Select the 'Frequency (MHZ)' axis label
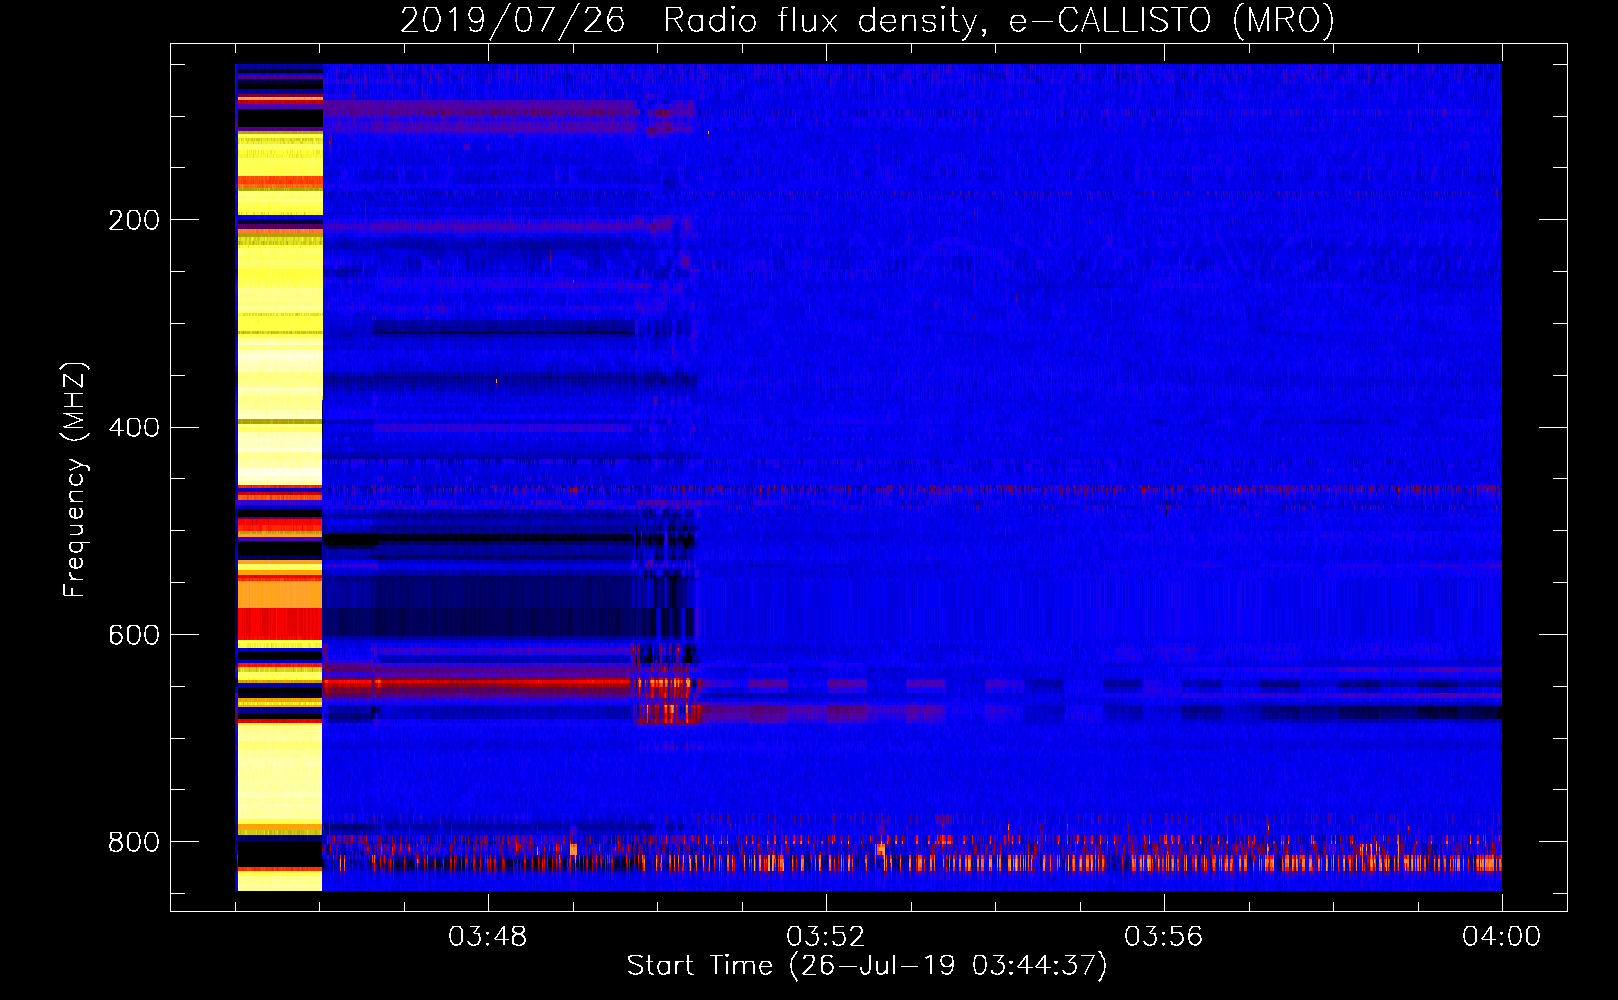The height and width of the screenshot is (1000, 1618). coord(75,480)
